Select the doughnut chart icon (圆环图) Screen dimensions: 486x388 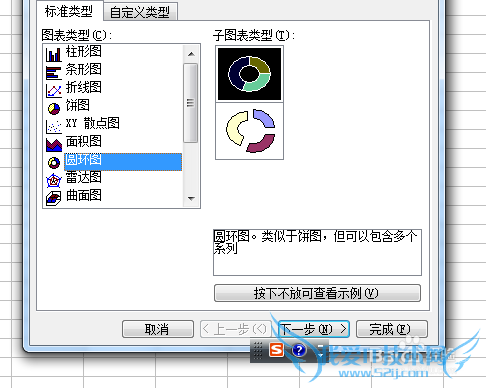coord(54,162)
